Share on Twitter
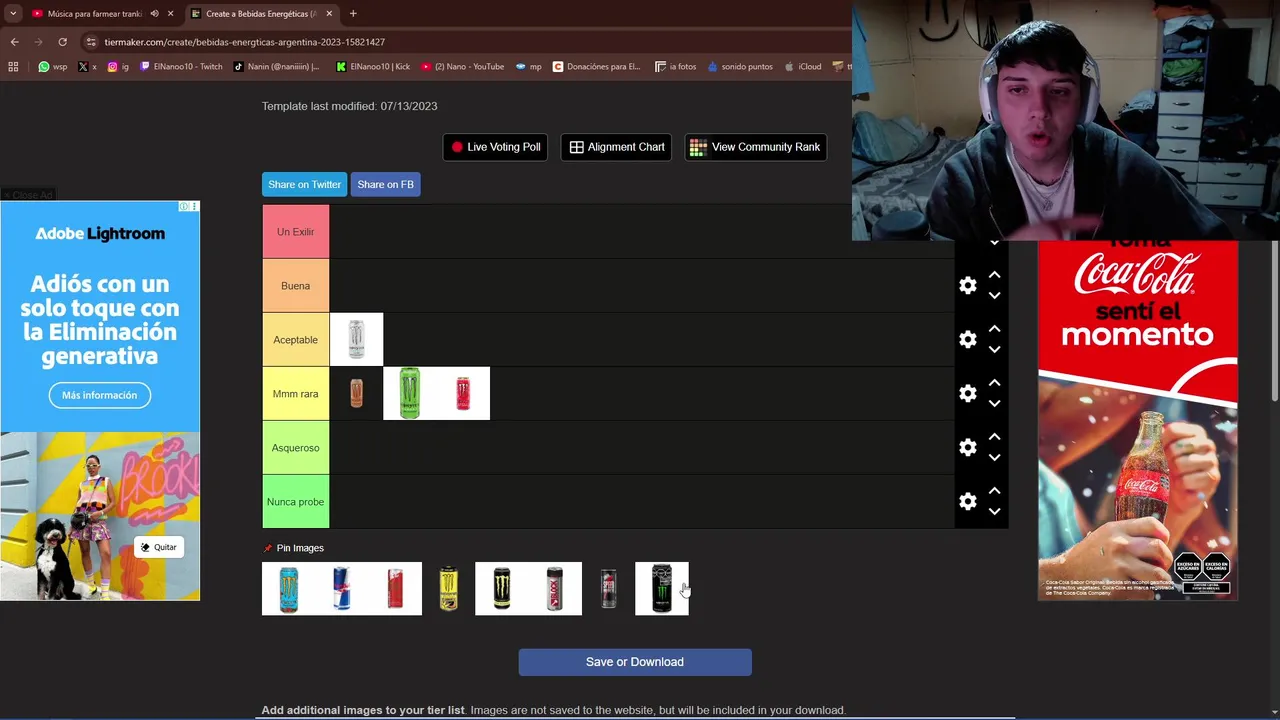Viewport: 1280px width, 720px height. [x=304, y=184]
